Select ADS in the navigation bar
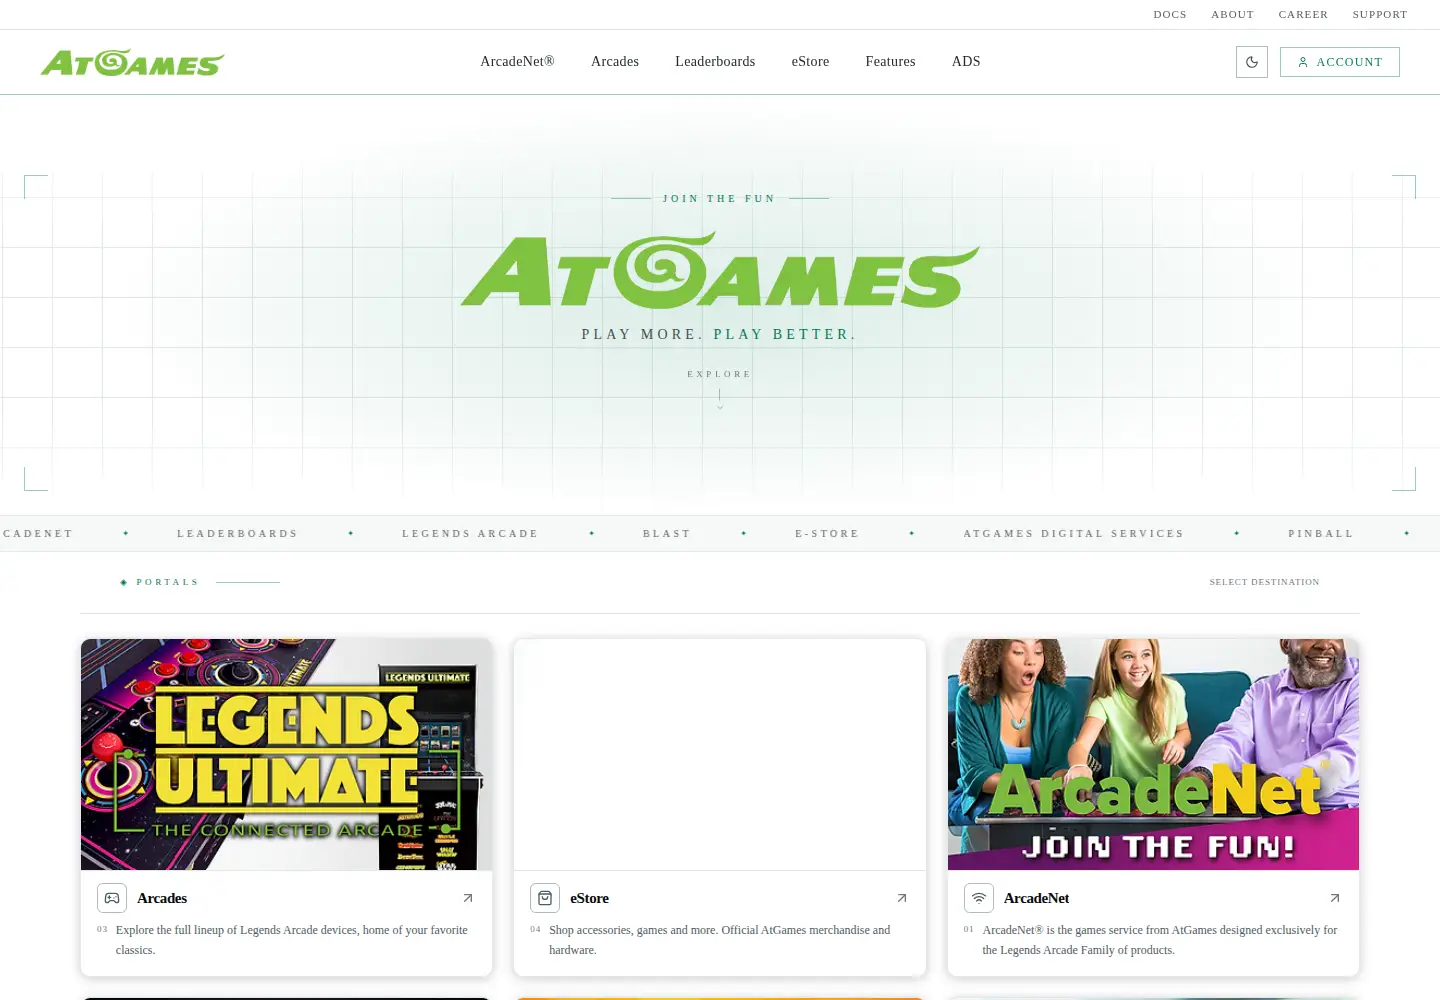Image resolution: width=1440 pixels, height=1000 pixels. pyautogui.click(x=966, y=62)
